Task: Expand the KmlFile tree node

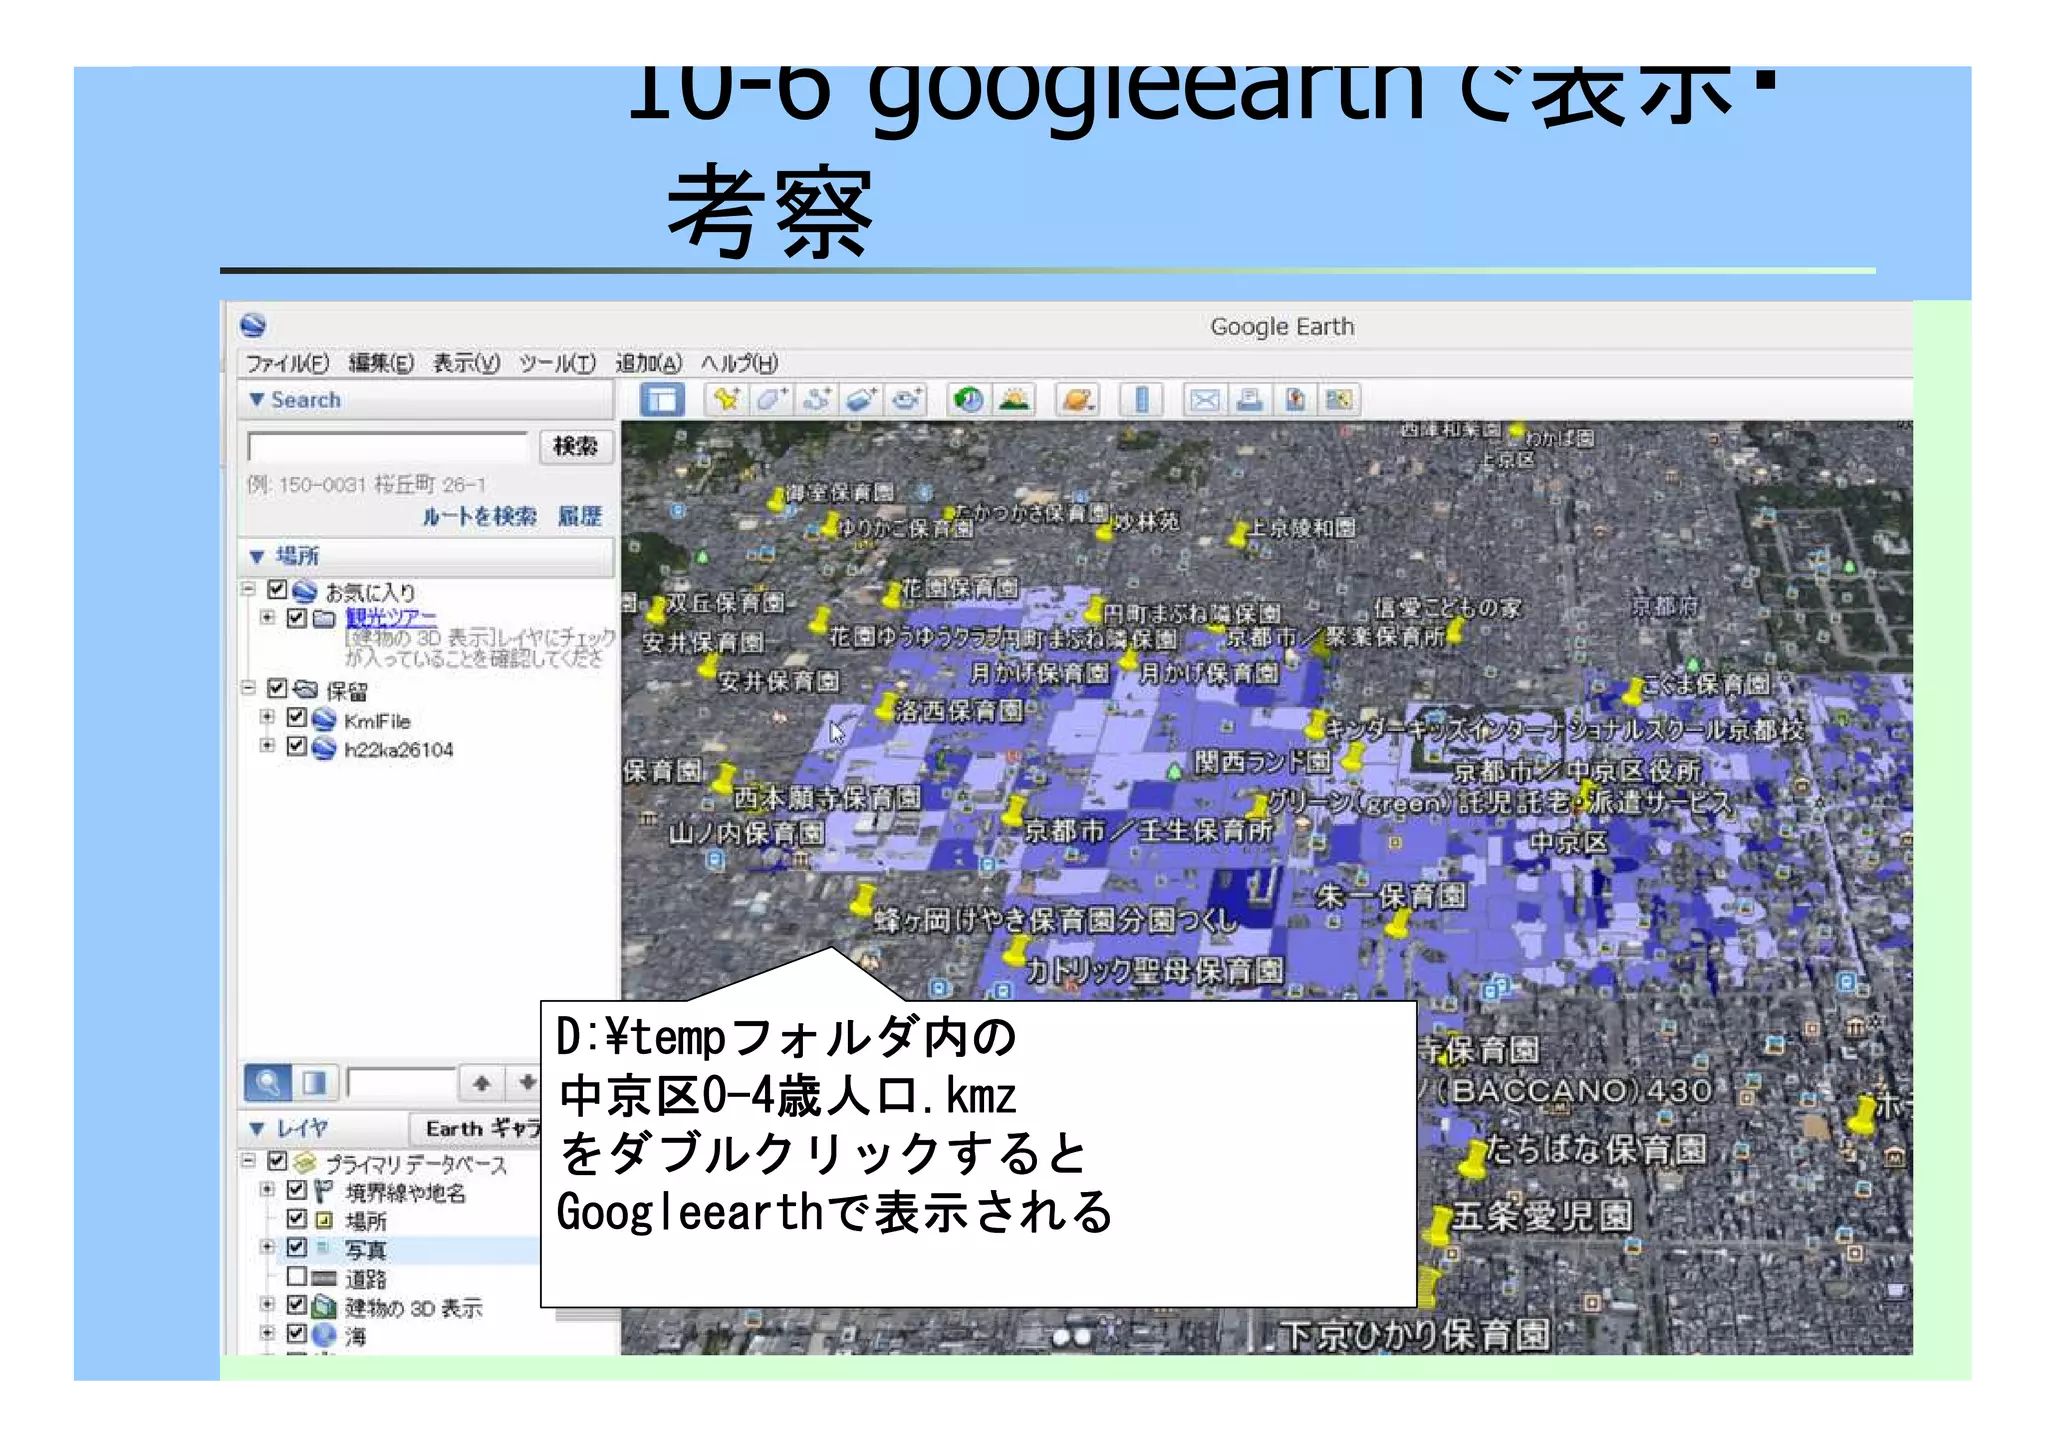Action: tap(267, 717)
